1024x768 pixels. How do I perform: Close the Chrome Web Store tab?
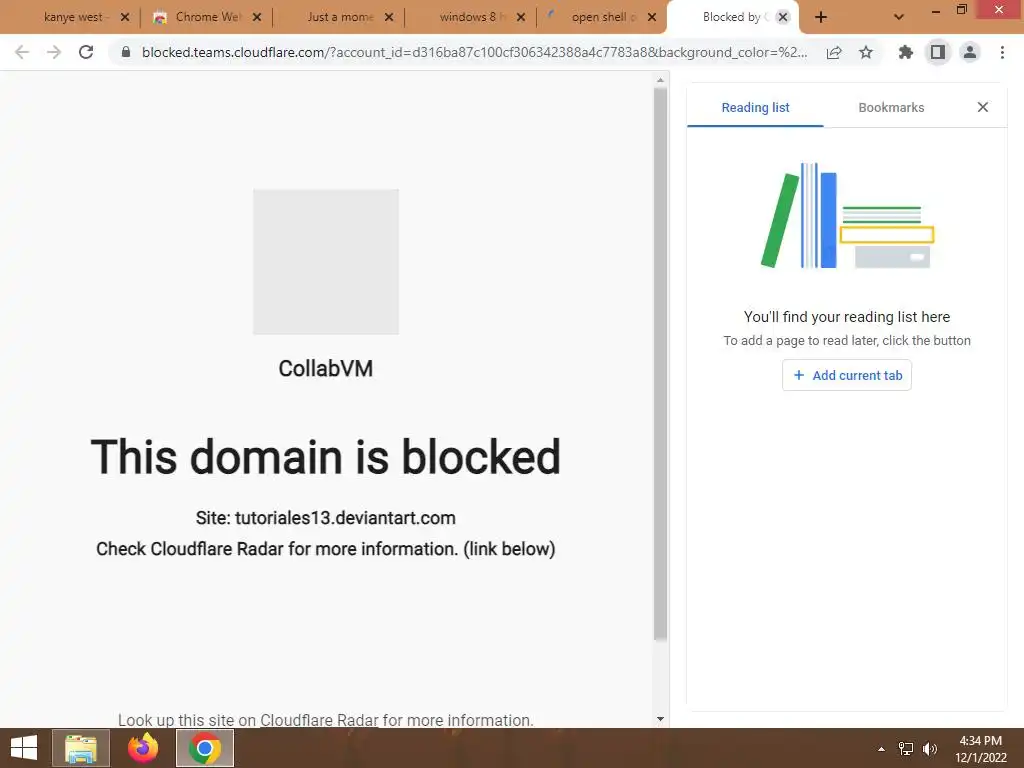pyautogui.click(x=257, y=17)
